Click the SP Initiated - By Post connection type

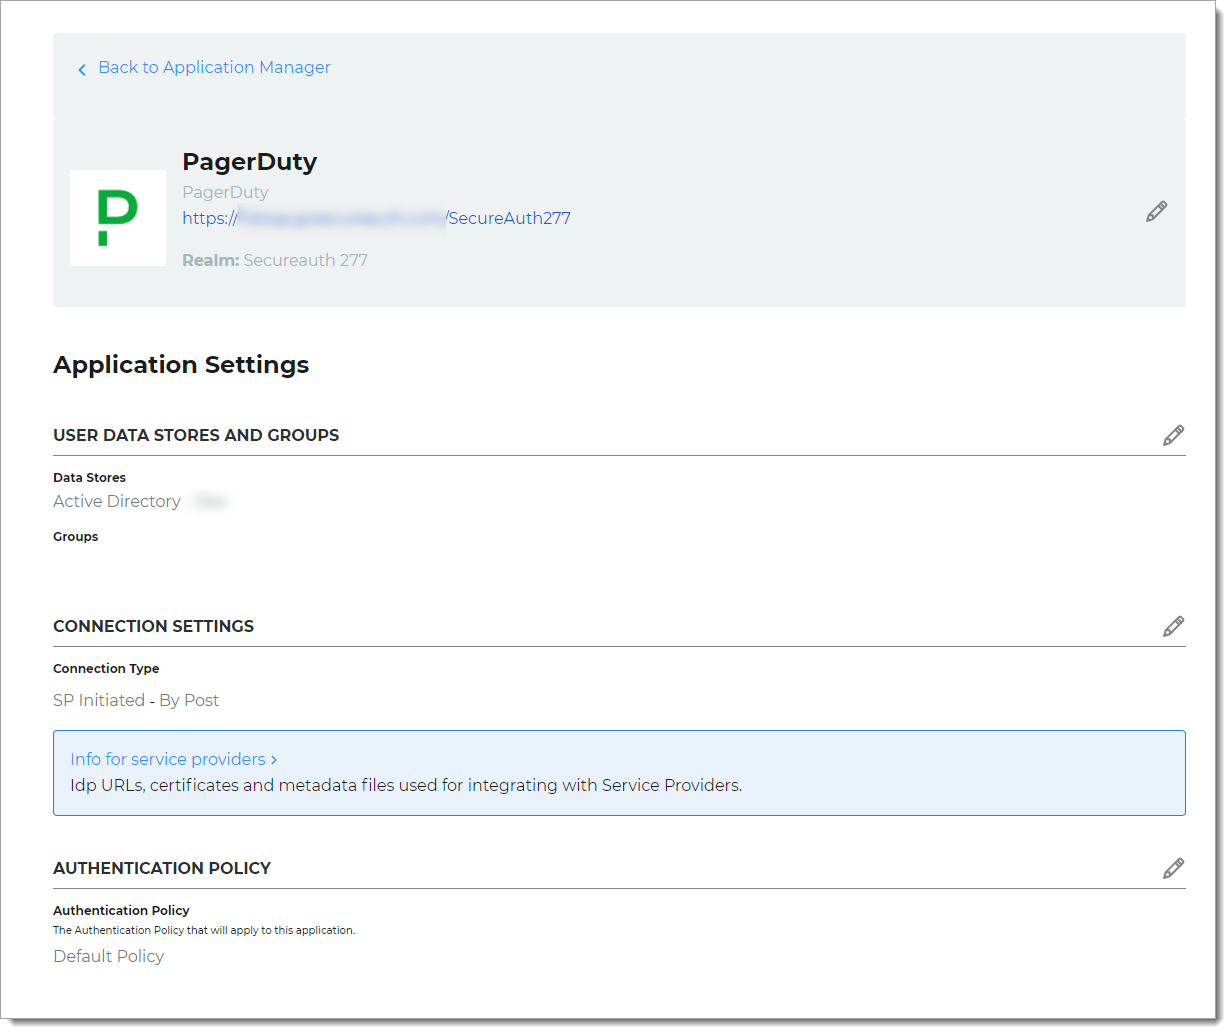point(136,700)
